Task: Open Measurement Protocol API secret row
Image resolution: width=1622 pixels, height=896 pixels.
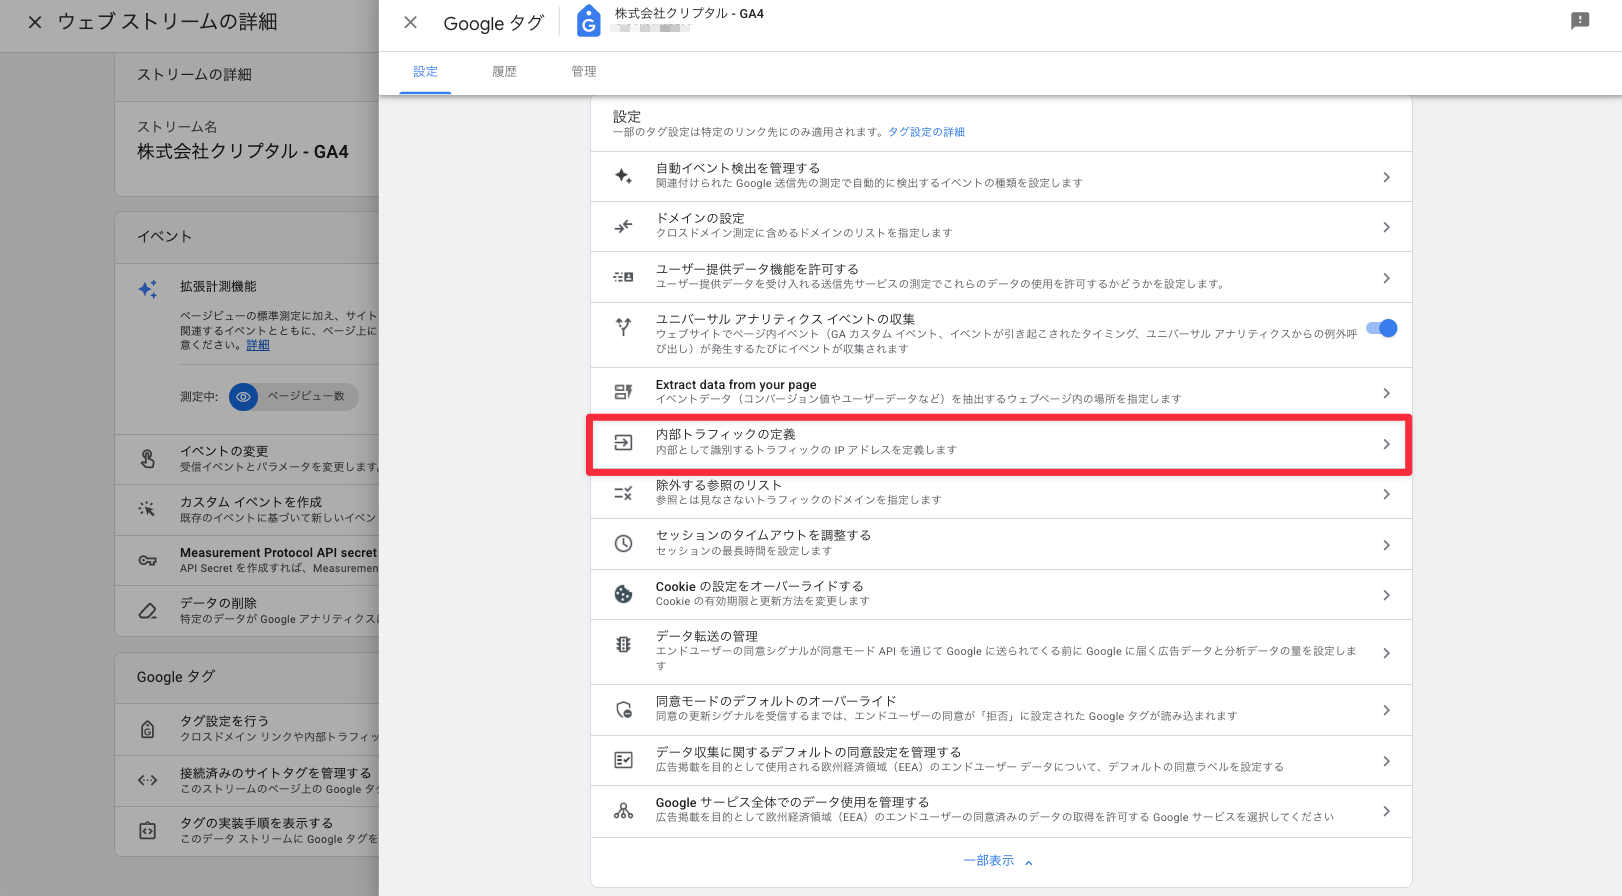Action: (247, 560)
